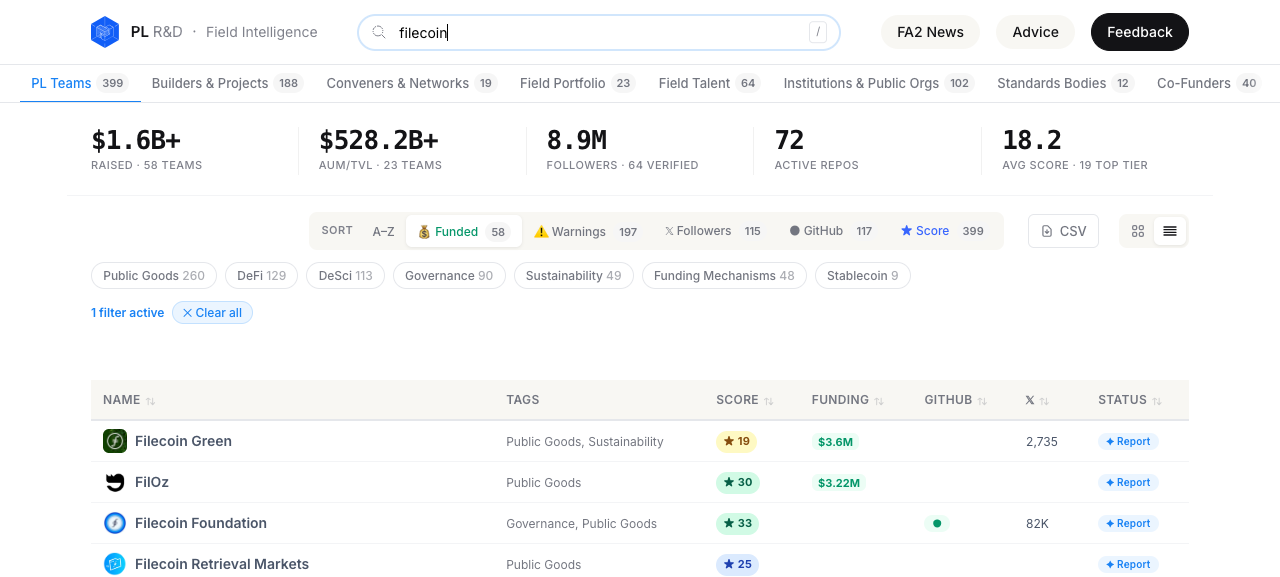Open the Field Portfolio tab
This screenshot has width=1280, height=577.
[577, 83]
